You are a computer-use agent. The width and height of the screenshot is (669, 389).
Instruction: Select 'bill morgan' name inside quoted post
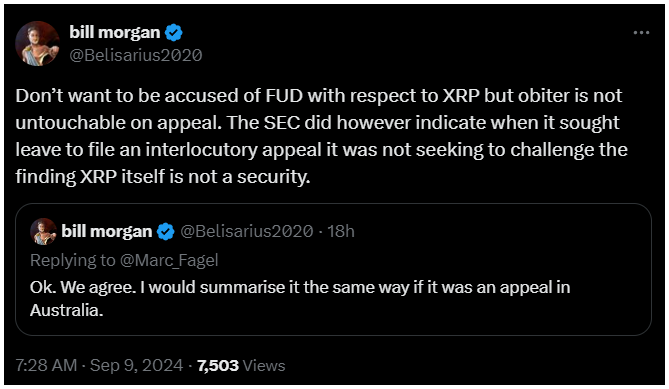pyautogui.click(x=107, y=231)
